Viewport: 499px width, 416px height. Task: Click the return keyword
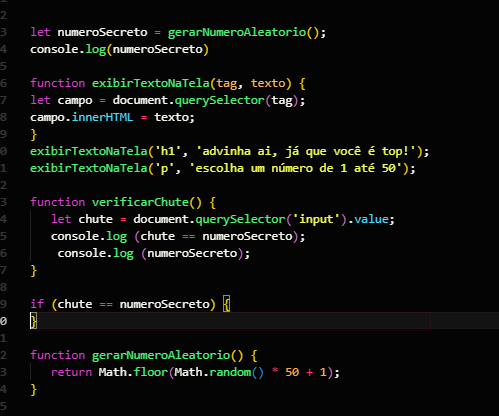[x=71, y=372]
